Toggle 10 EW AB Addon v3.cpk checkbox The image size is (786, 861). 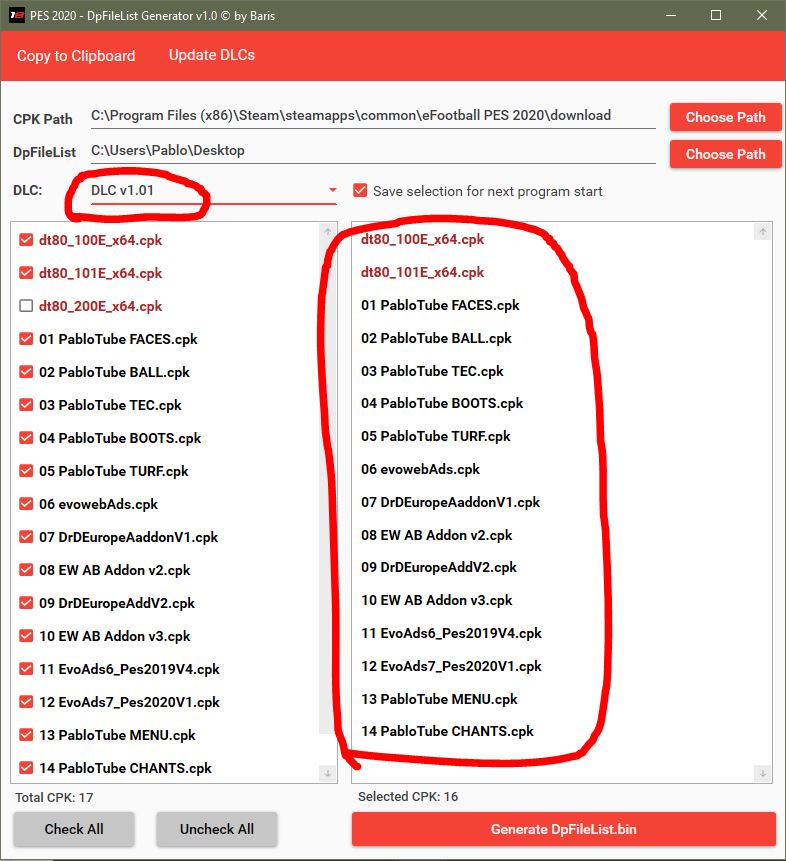(26, 635)
